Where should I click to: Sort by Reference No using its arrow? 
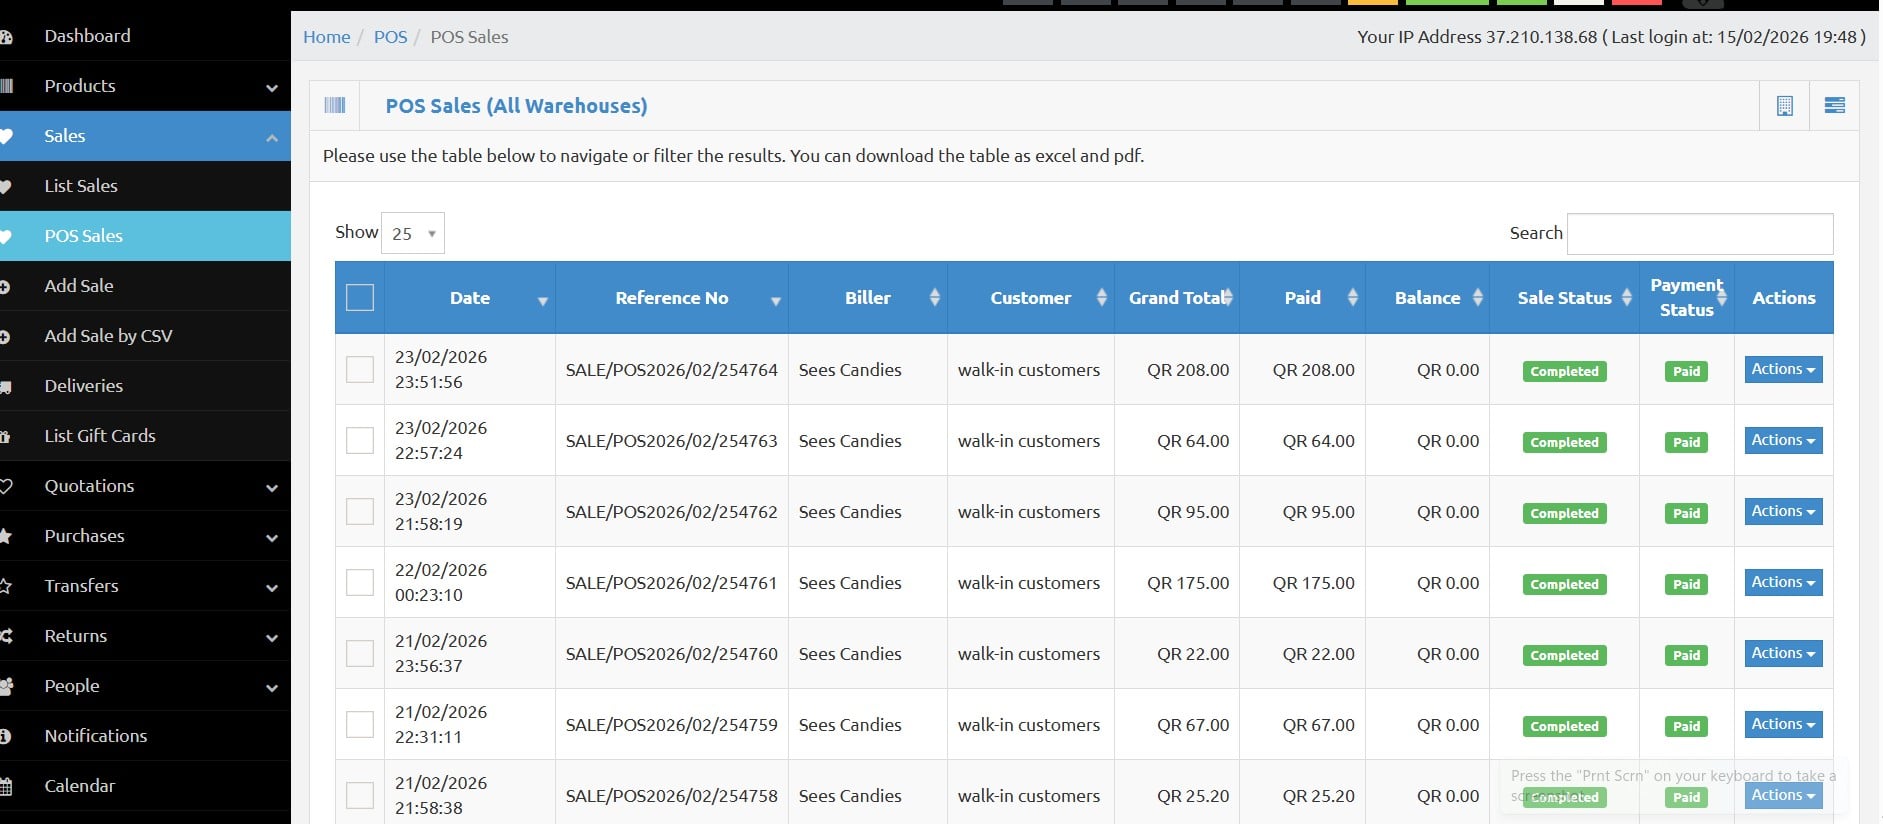coord(775,300)
